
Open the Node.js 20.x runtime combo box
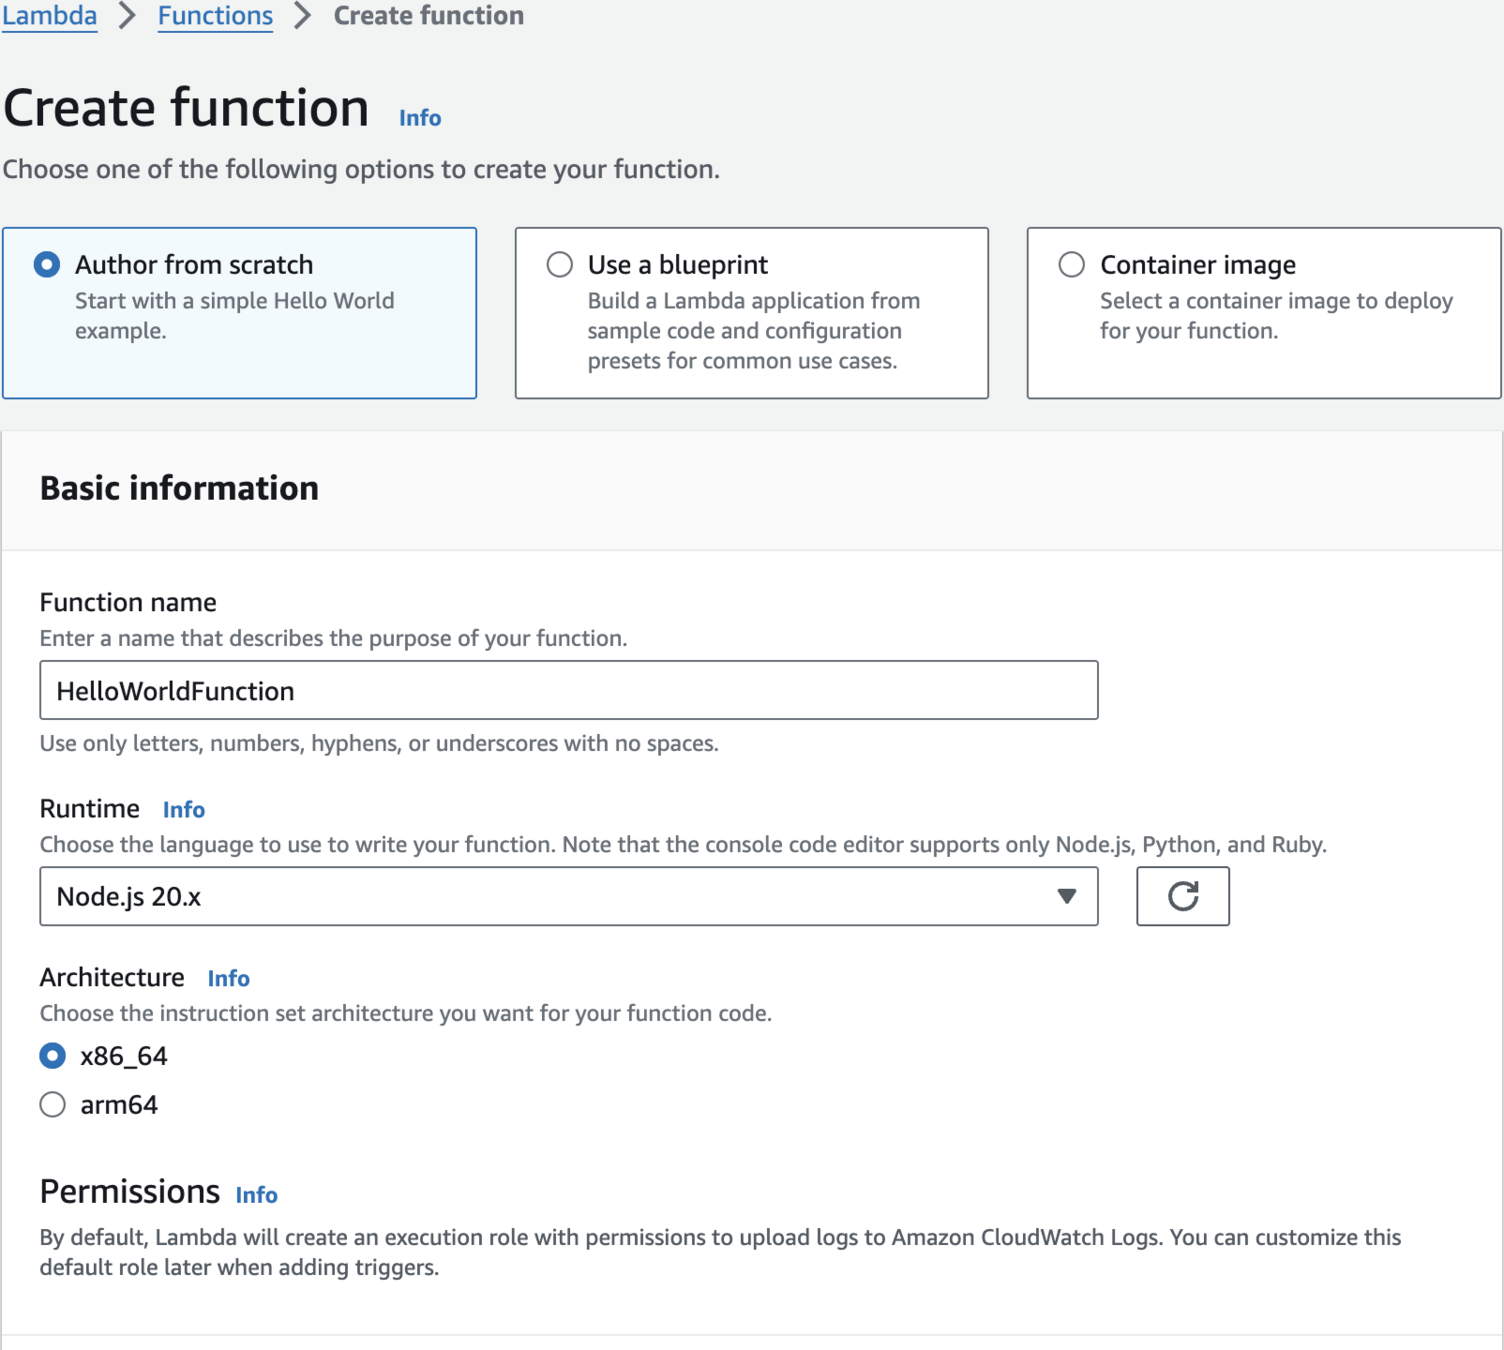[x=540, y=896]
